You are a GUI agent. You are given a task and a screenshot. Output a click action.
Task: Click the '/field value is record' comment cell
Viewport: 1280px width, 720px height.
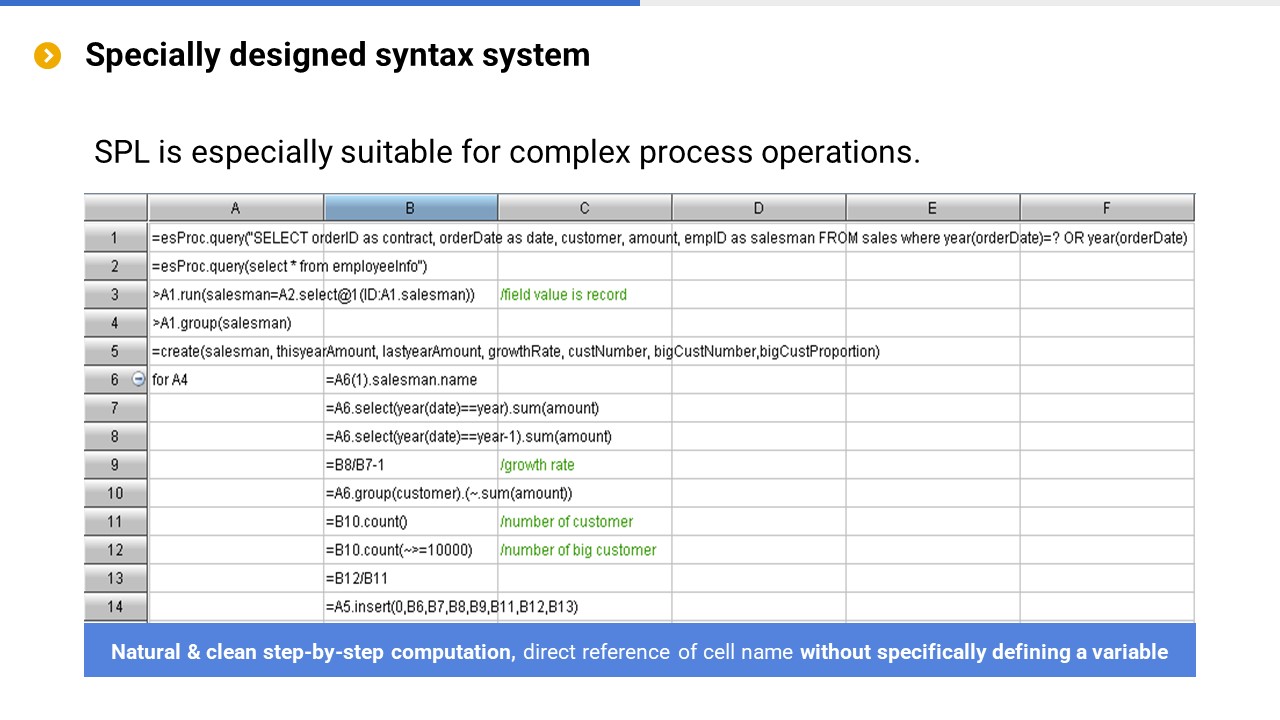tap(584, 295)
